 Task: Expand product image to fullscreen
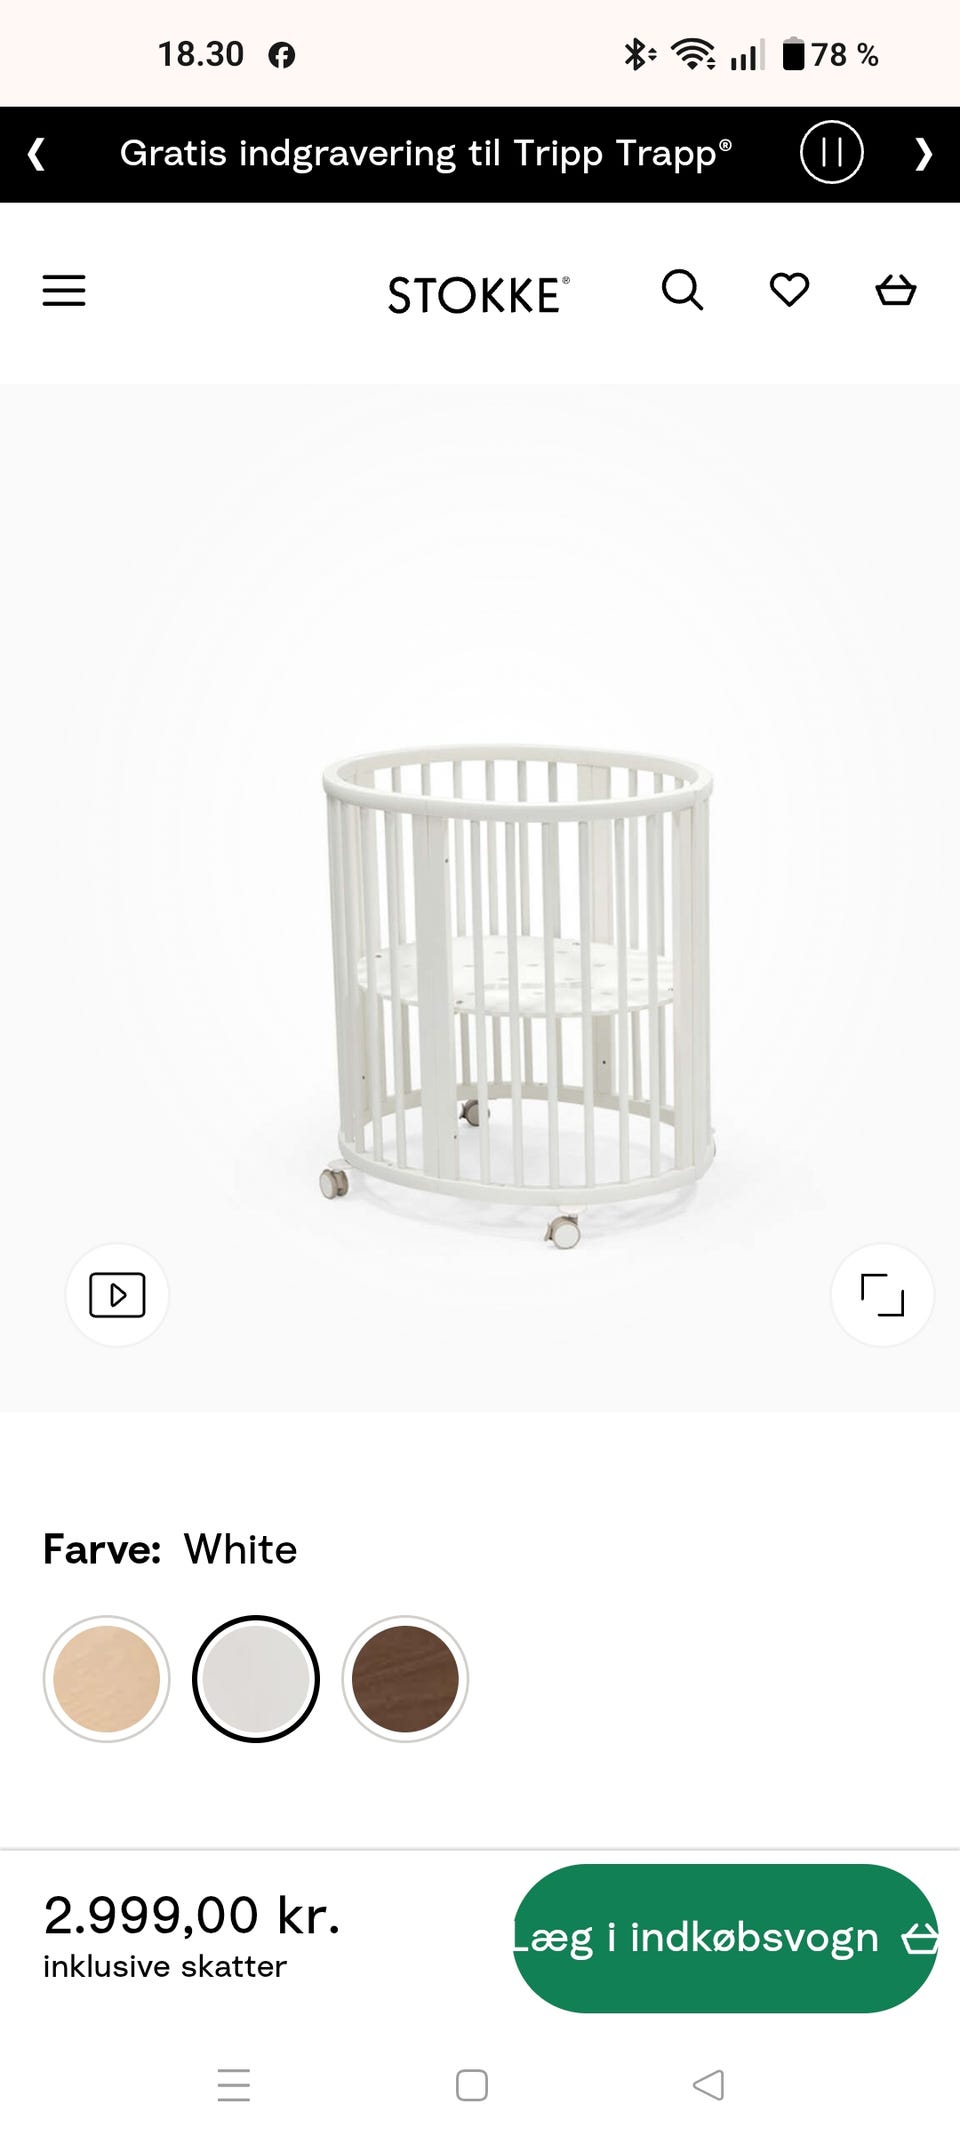tap(882, 1295)
